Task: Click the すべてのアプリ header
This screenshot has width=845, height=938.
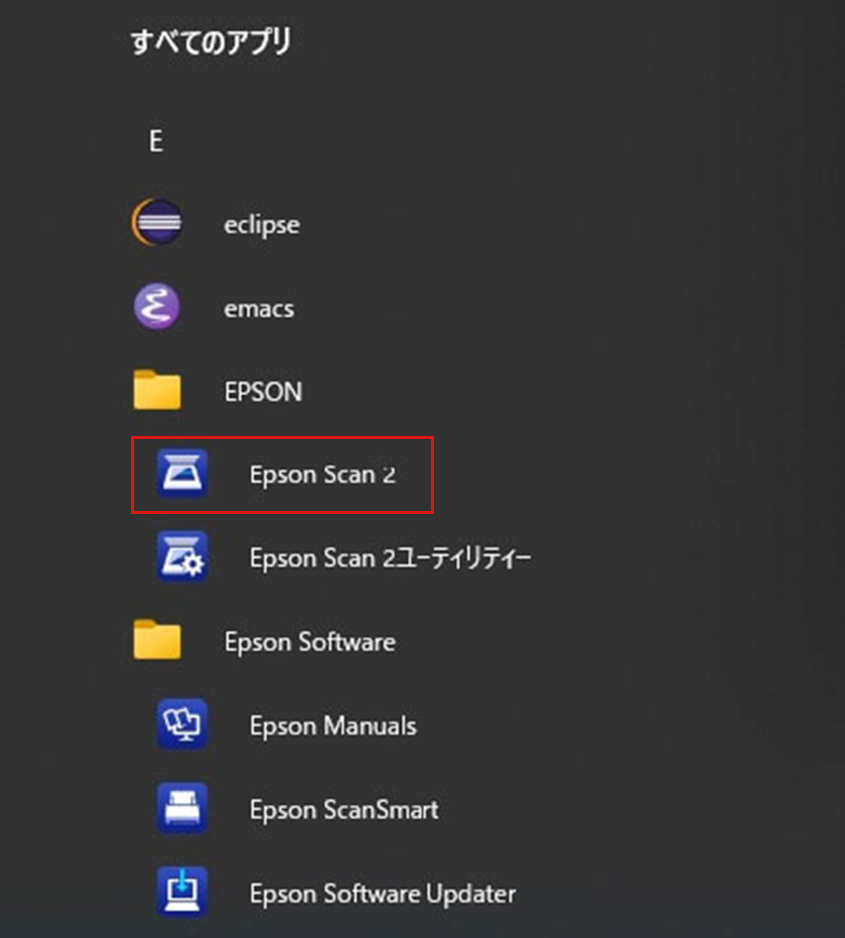Action: click(211, 42)
